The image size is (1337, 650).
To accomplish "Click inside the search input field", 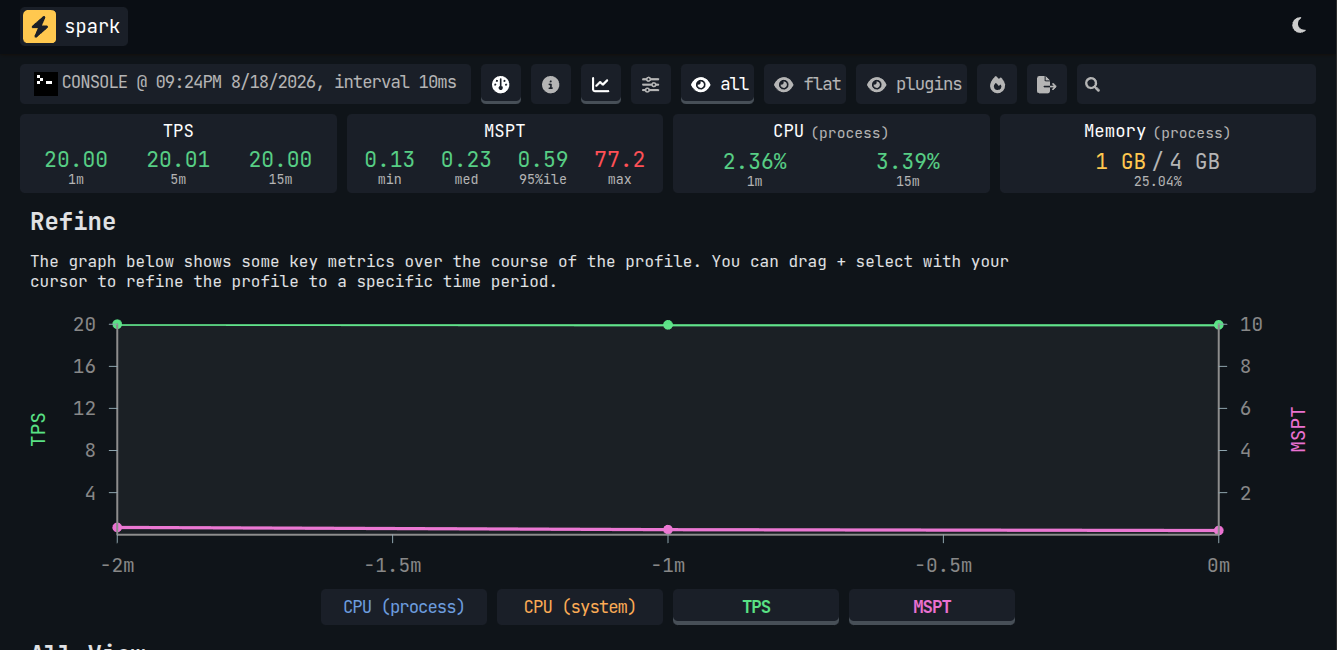I will coord(1206,85).
